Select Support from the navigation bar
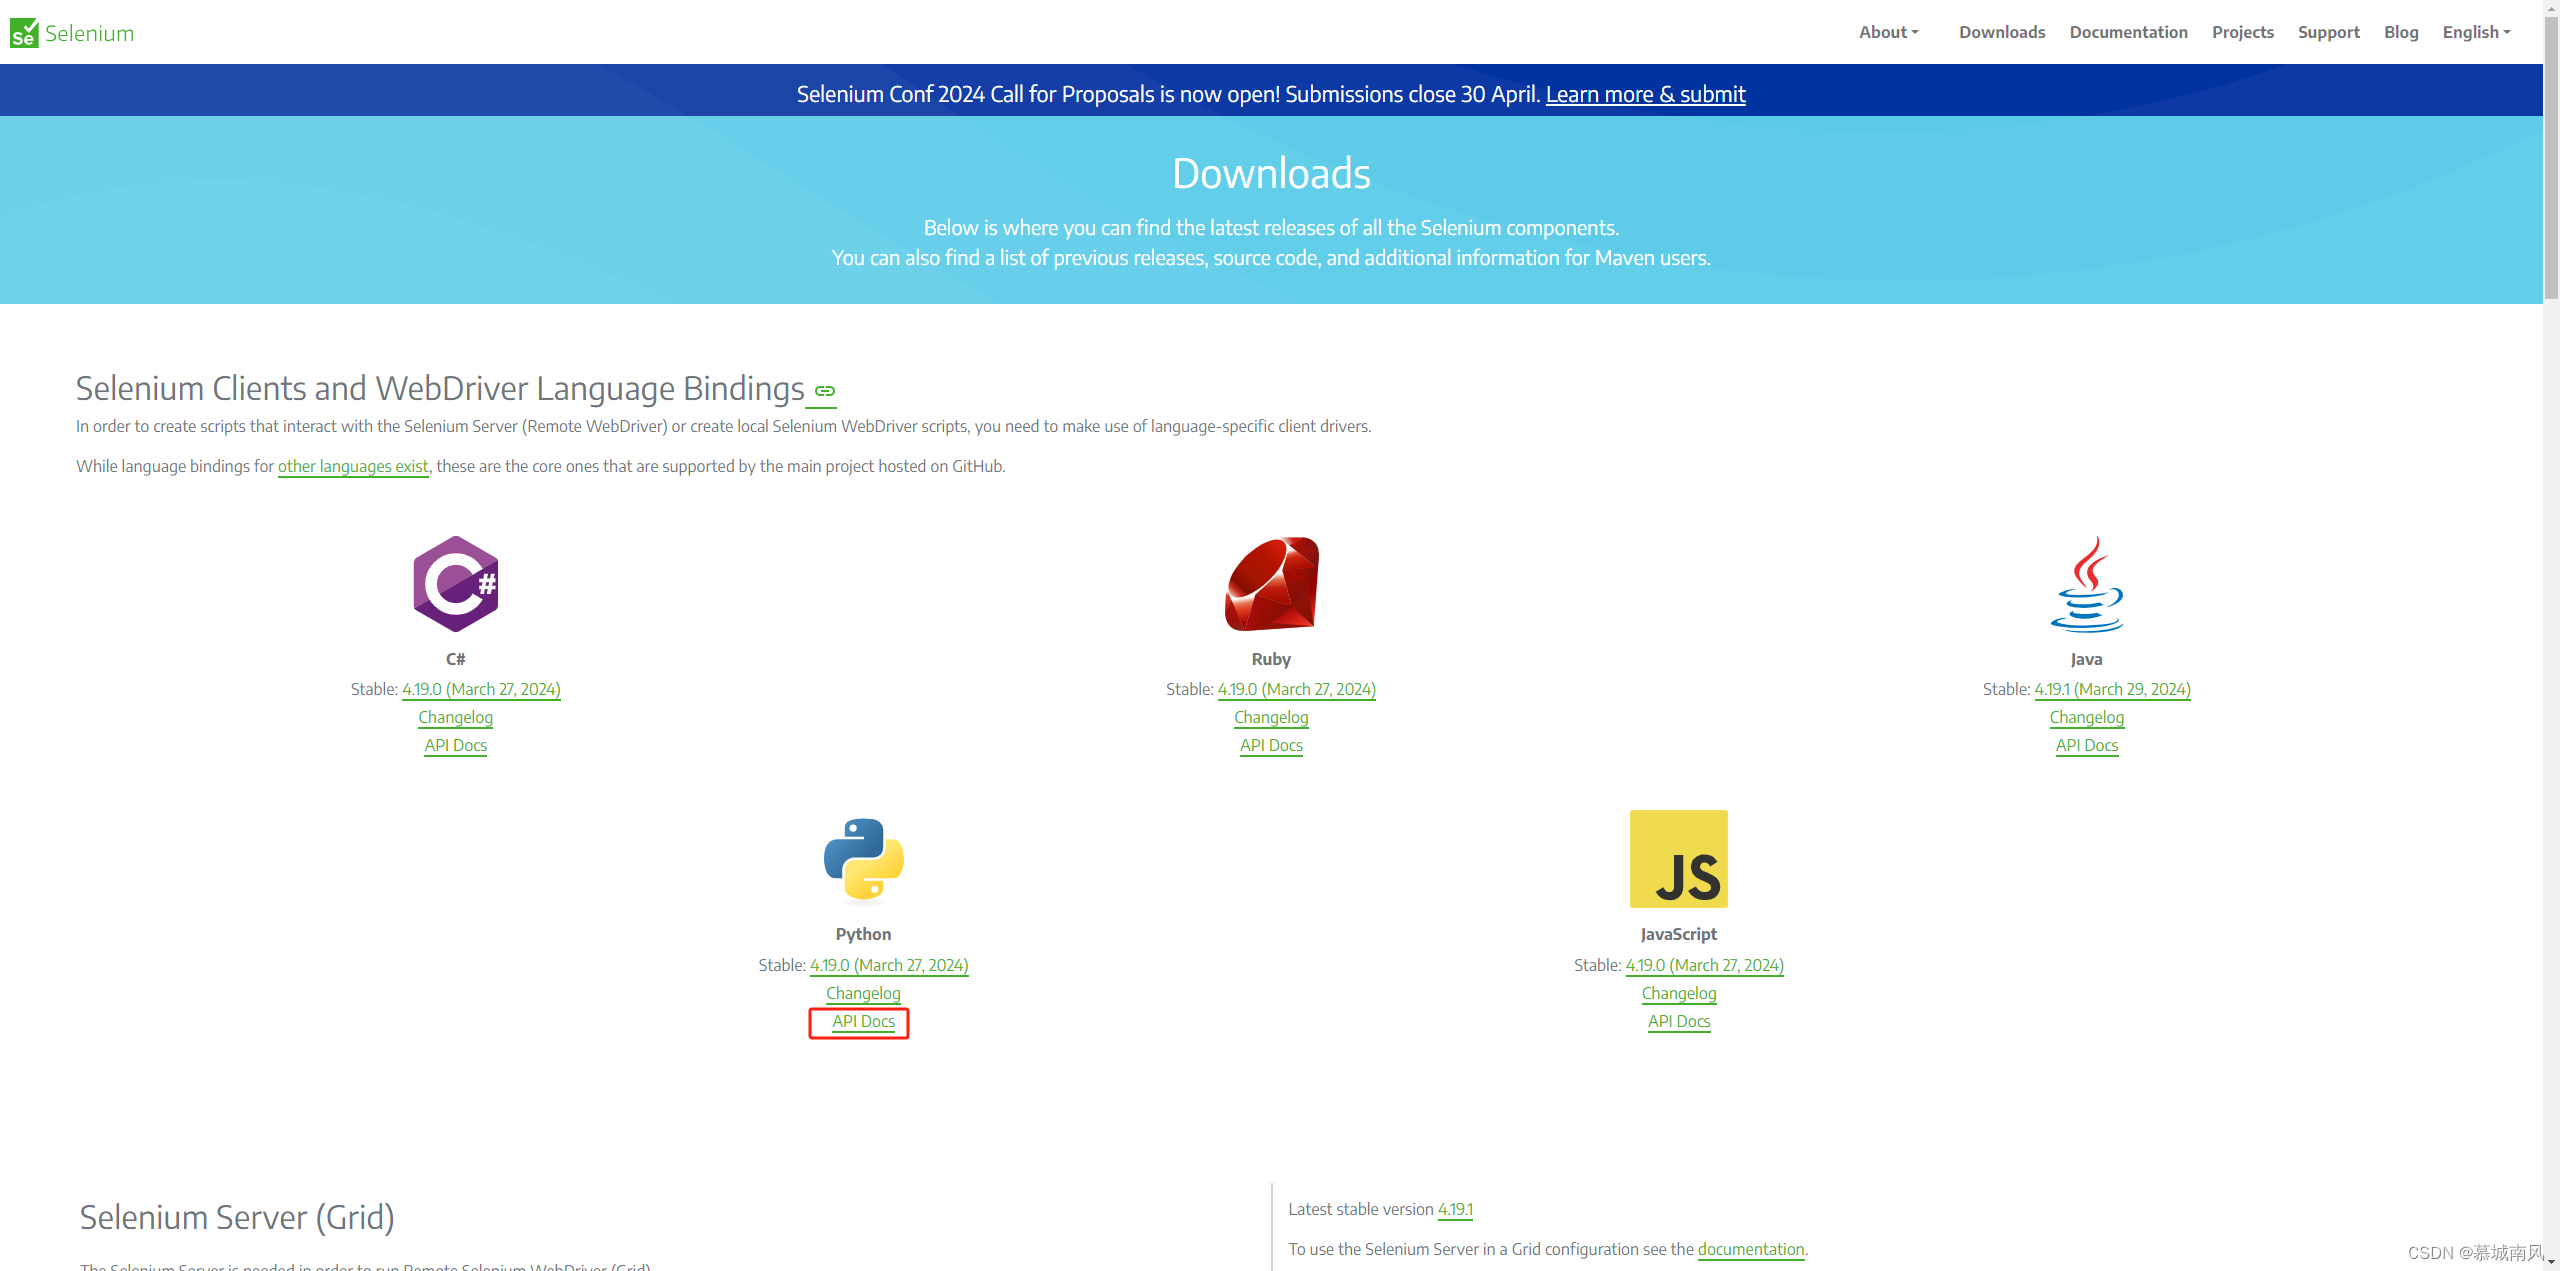 2329,31
